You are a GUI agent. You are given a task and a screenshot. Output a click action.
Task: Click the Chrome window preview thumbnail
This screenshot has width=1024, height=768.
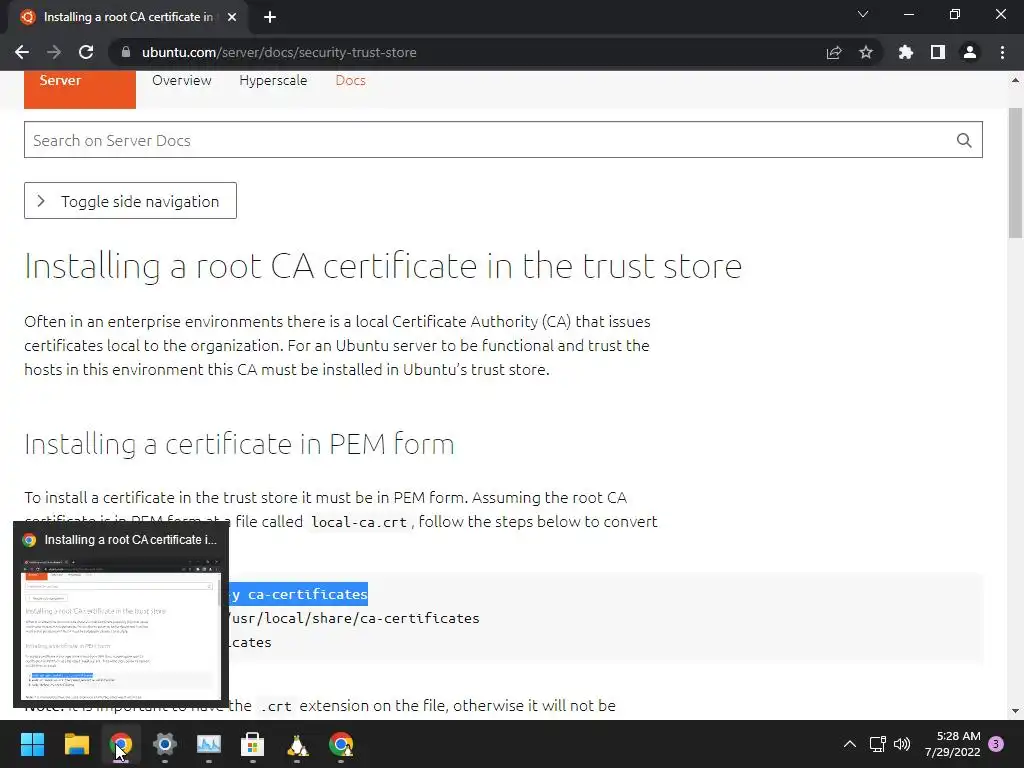[x=120, y=628]
